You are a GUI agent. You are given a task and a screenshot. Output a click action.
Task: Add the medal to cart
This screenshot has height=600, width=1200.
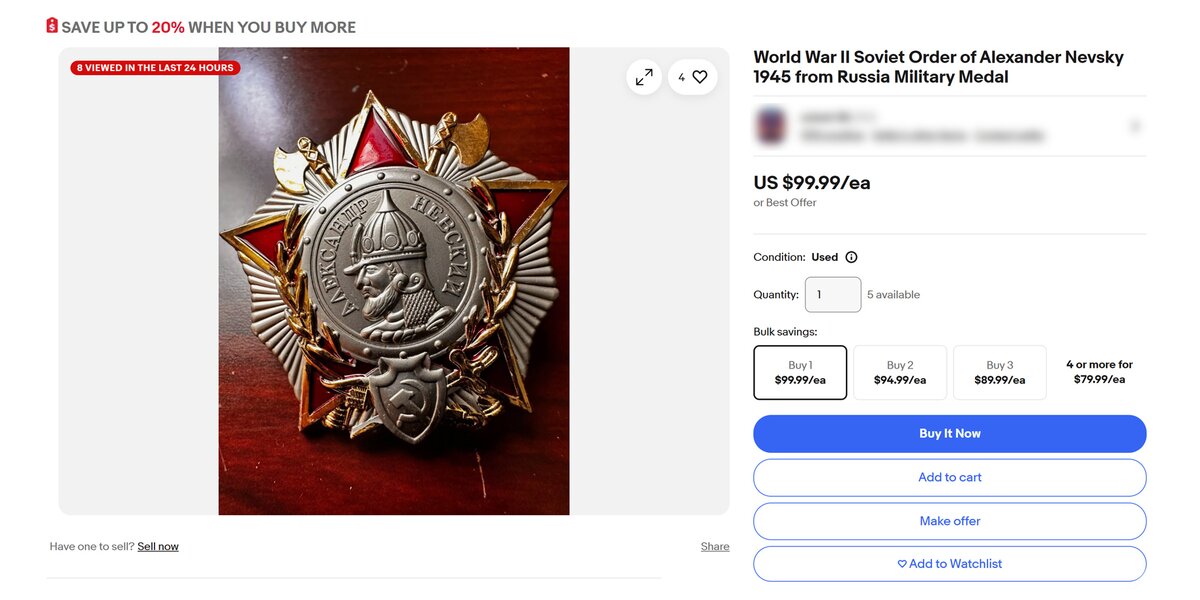[949, 477]
